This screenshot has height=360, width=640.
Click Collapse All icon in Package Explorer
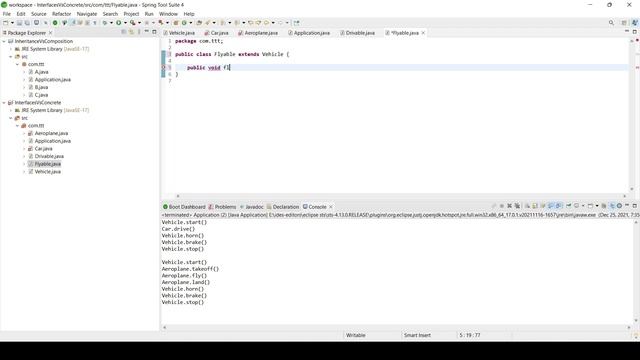124,32
